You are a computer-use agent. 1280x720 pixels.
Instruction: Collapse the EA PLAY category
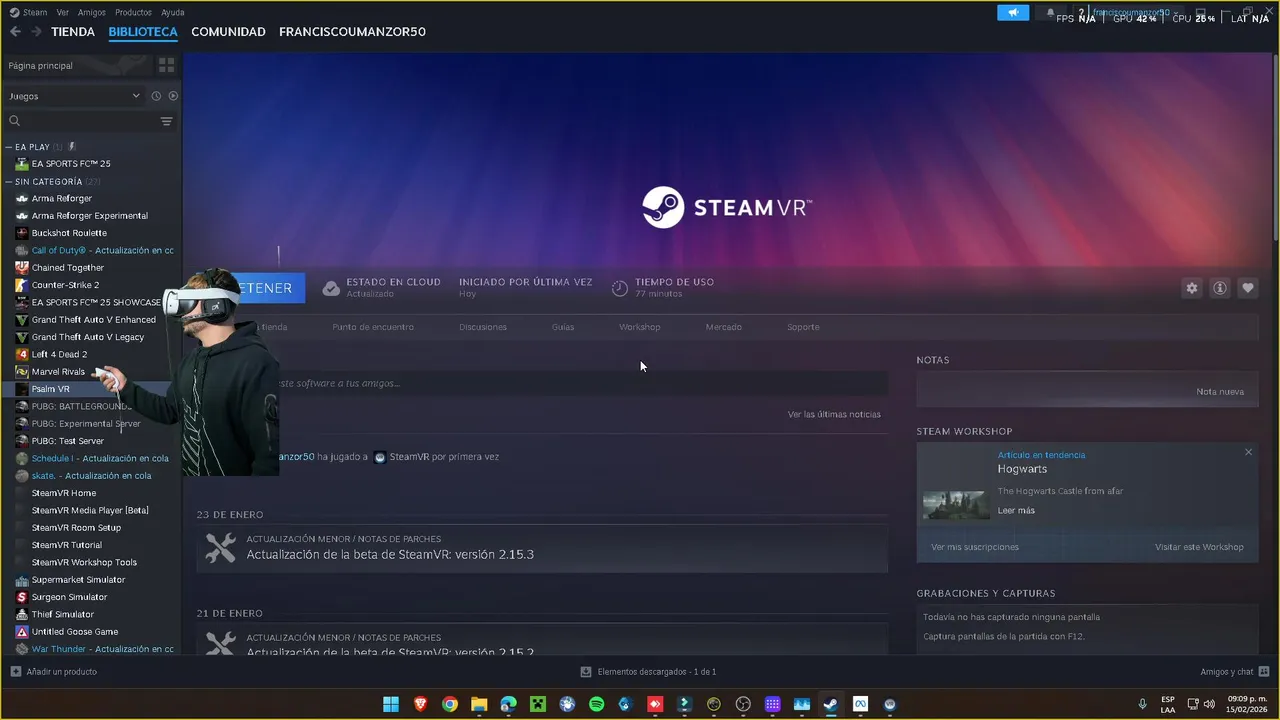(9, 147)
